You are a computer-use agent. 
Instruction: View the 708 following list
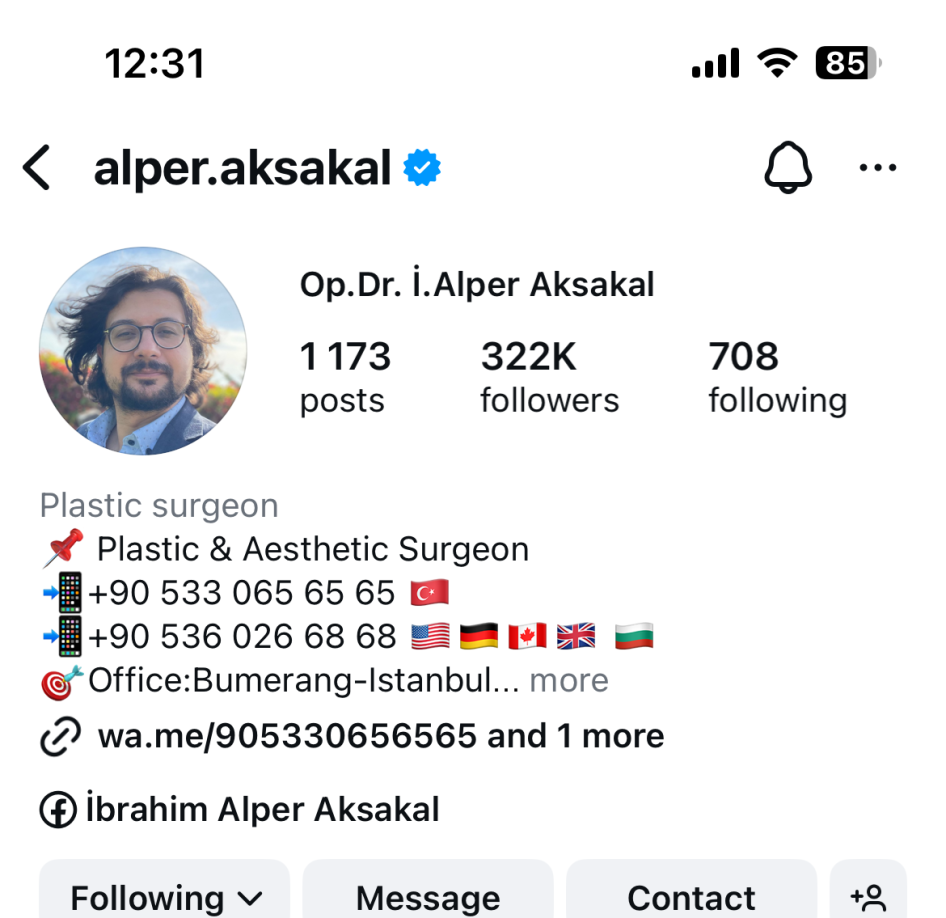coord(778,378)
